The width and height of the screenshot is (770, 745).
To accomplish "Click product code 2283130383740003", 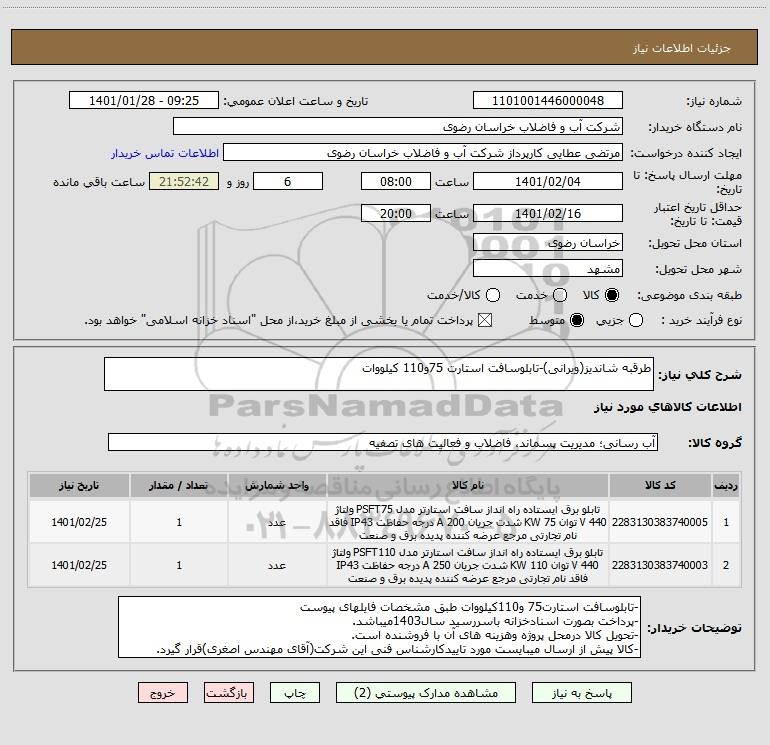I will pos(660,565).
